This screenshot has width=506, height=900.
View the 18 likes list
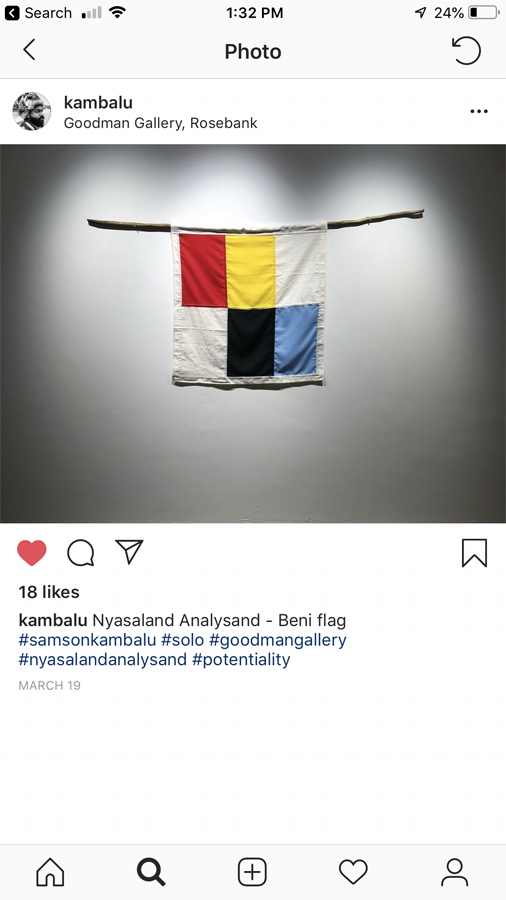(49, 592)
